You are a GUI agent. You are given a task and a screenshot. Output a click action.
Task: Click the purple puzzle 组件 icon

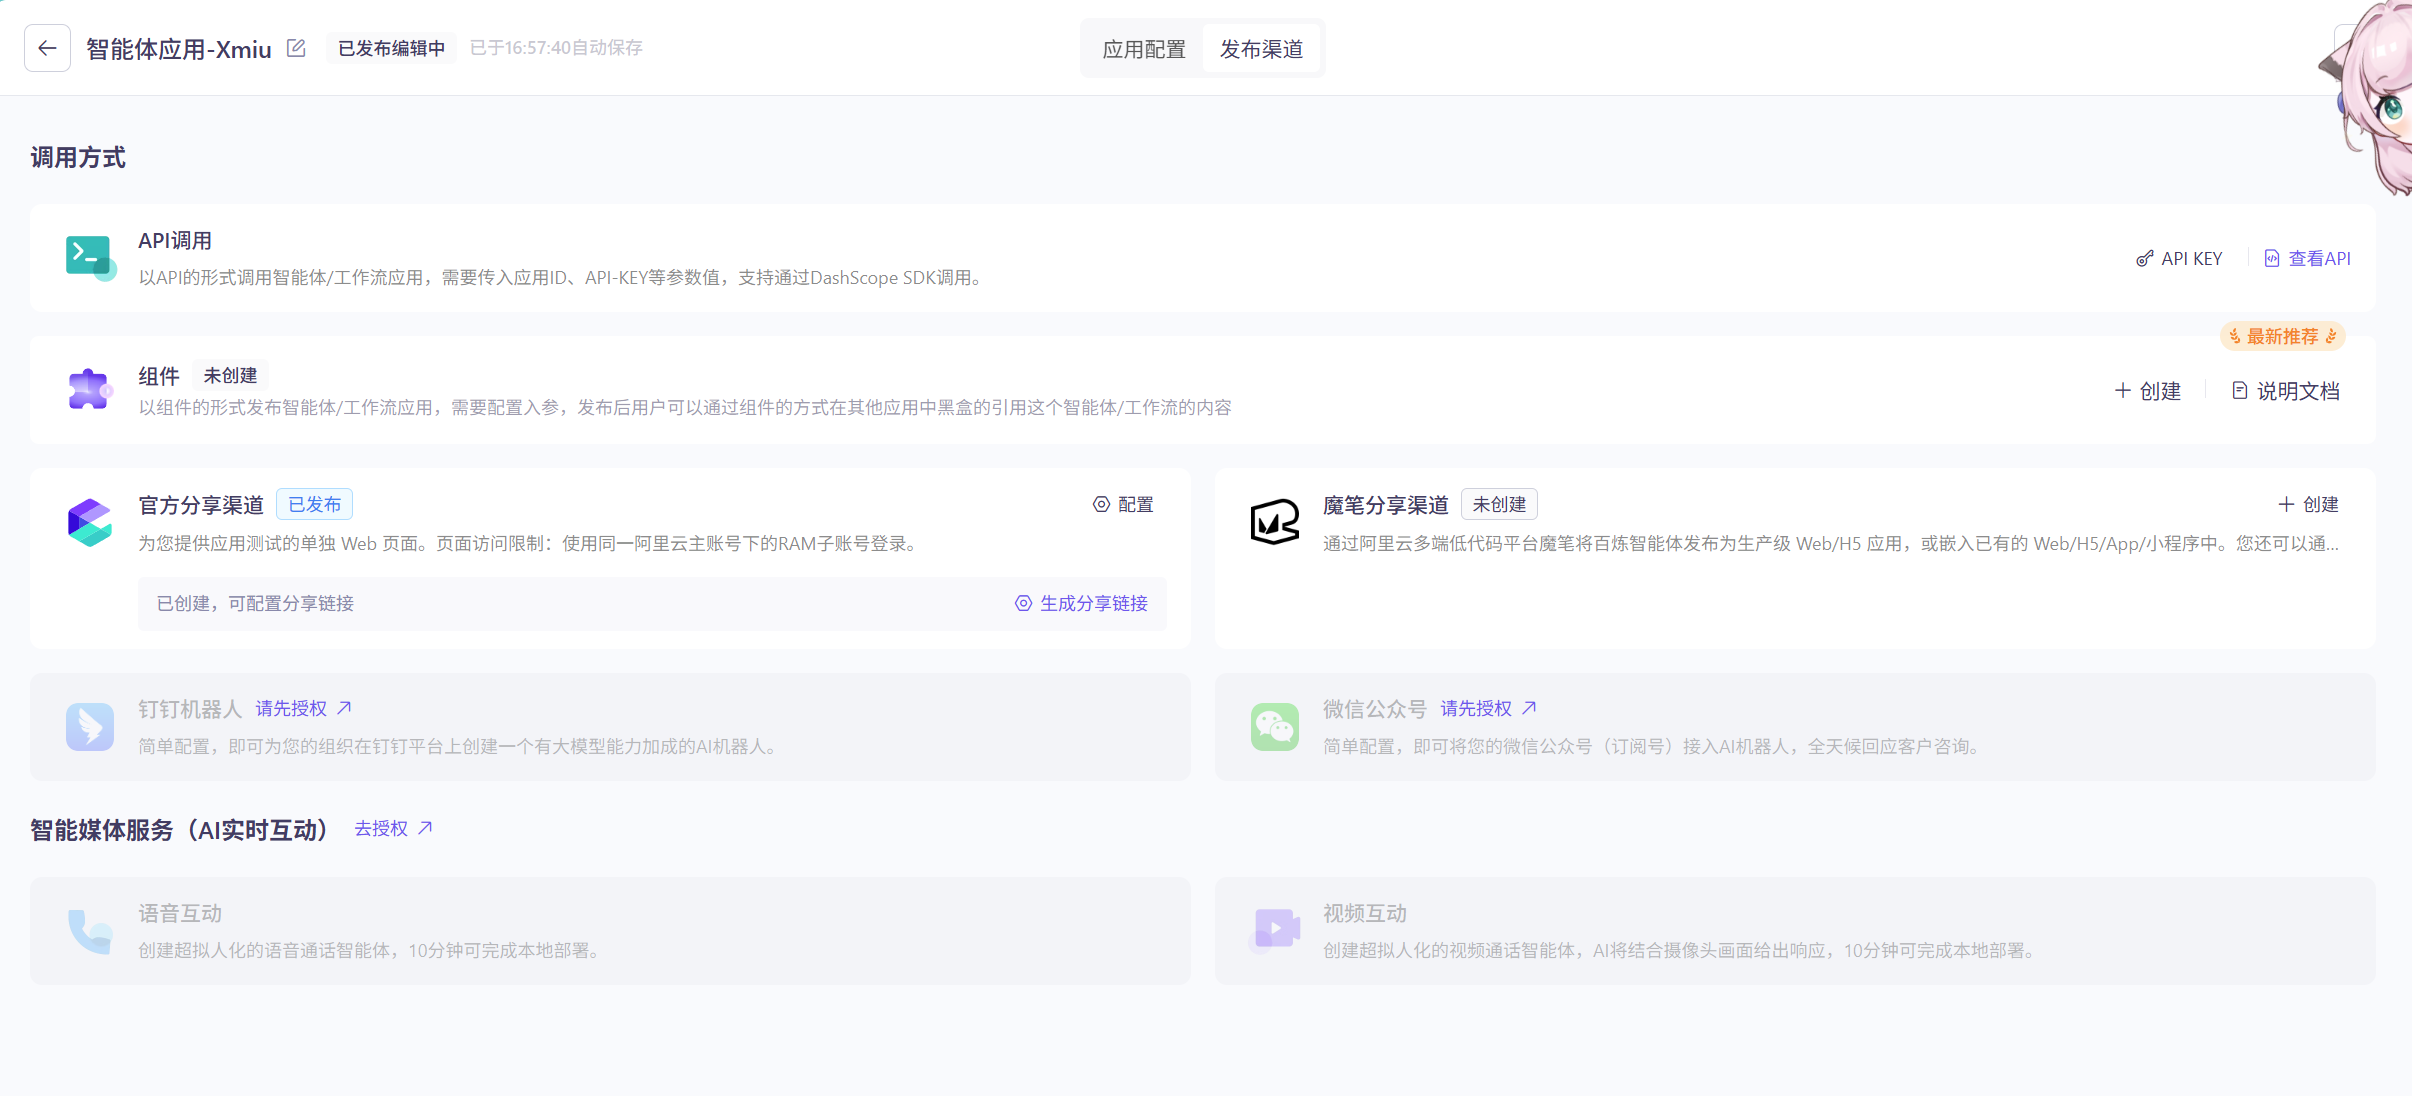click(89, 389)
